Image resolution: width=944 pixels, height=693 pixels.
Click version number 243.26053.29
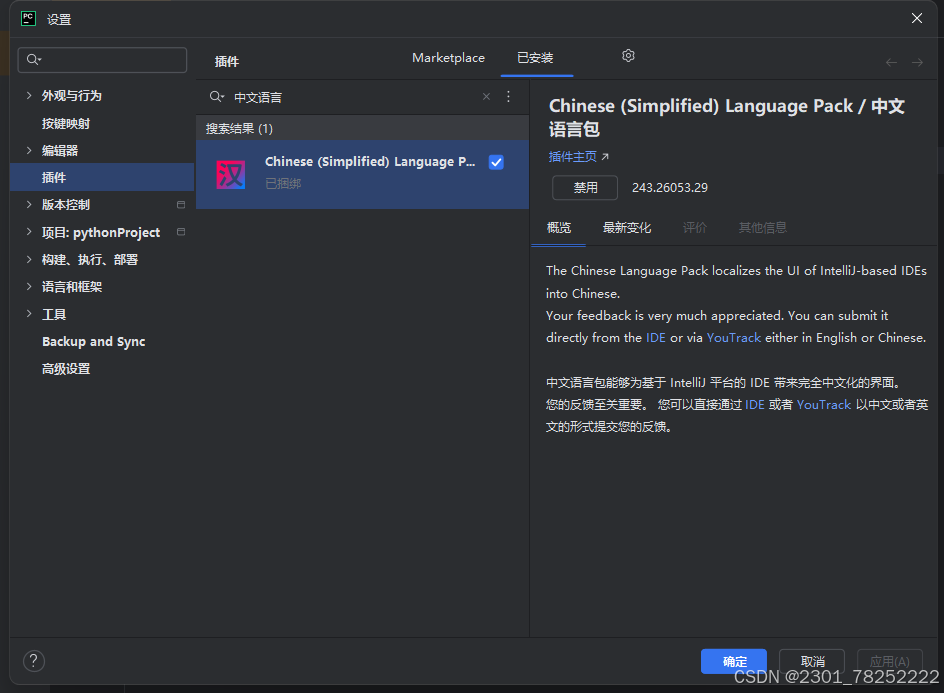(669, 187)
